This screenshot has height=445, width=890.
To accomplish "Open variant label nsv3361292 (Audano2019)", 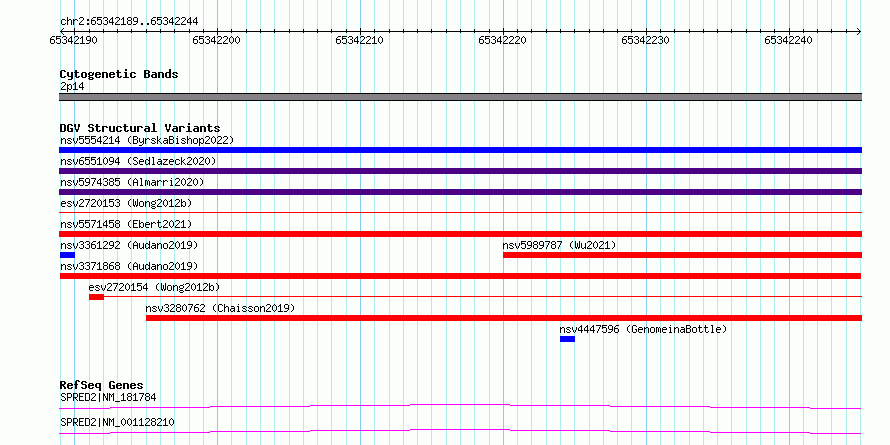I will [129, 245].
